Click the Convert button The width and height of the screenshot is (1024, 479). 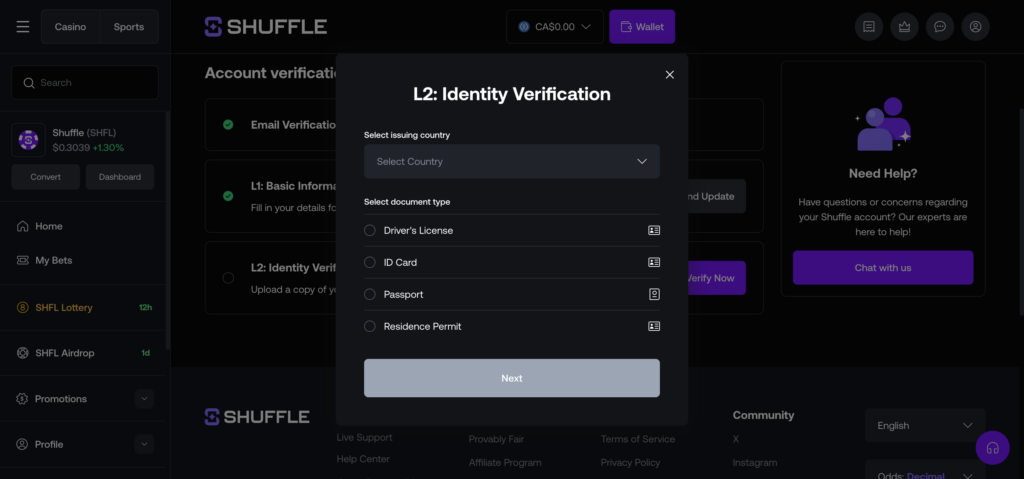pyautogui.click(x=46, y=177)
